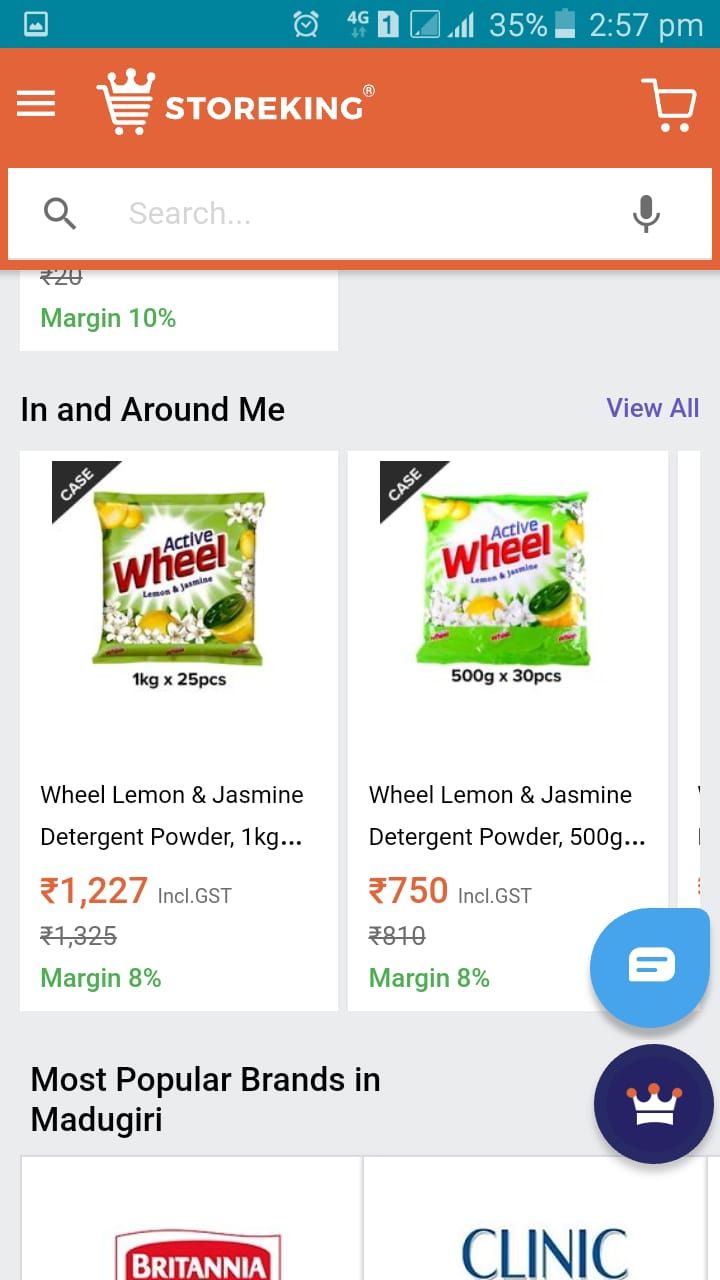Open the shopping cart
720x1280 pixels.
668,104
